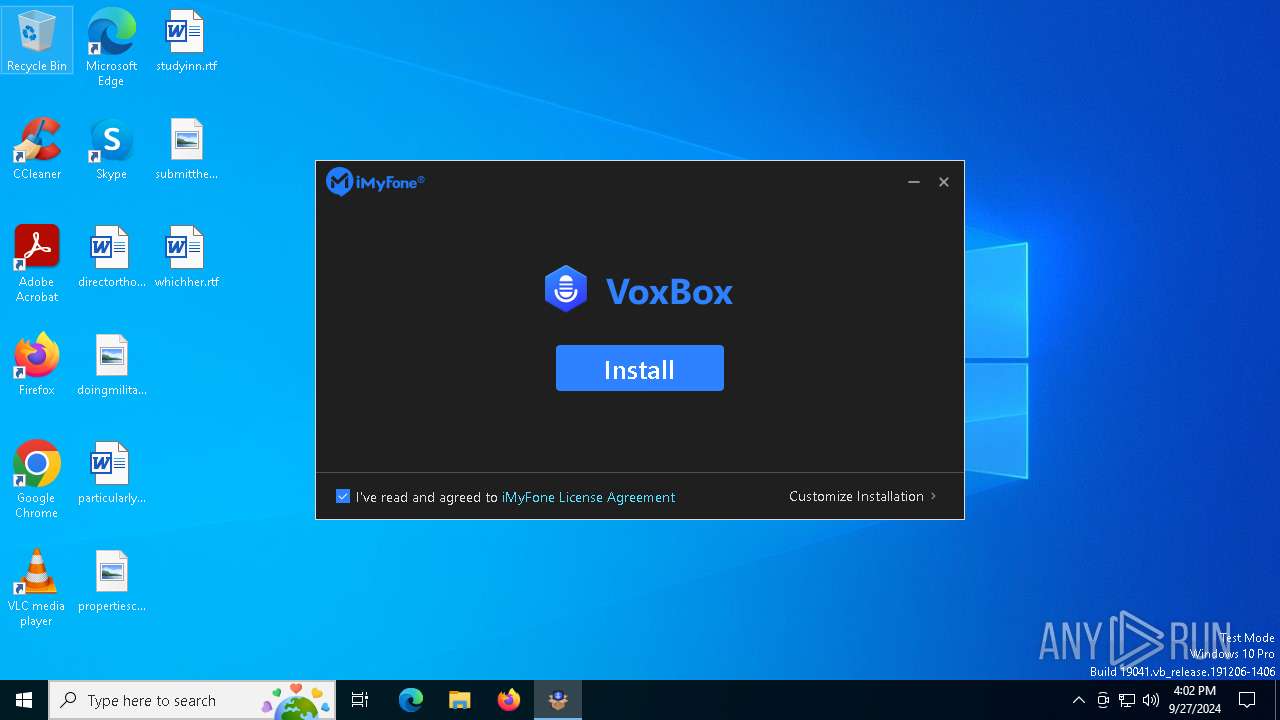
Task: Click the iMyFone logo in installer header
Action: click(x=375, y=182)
